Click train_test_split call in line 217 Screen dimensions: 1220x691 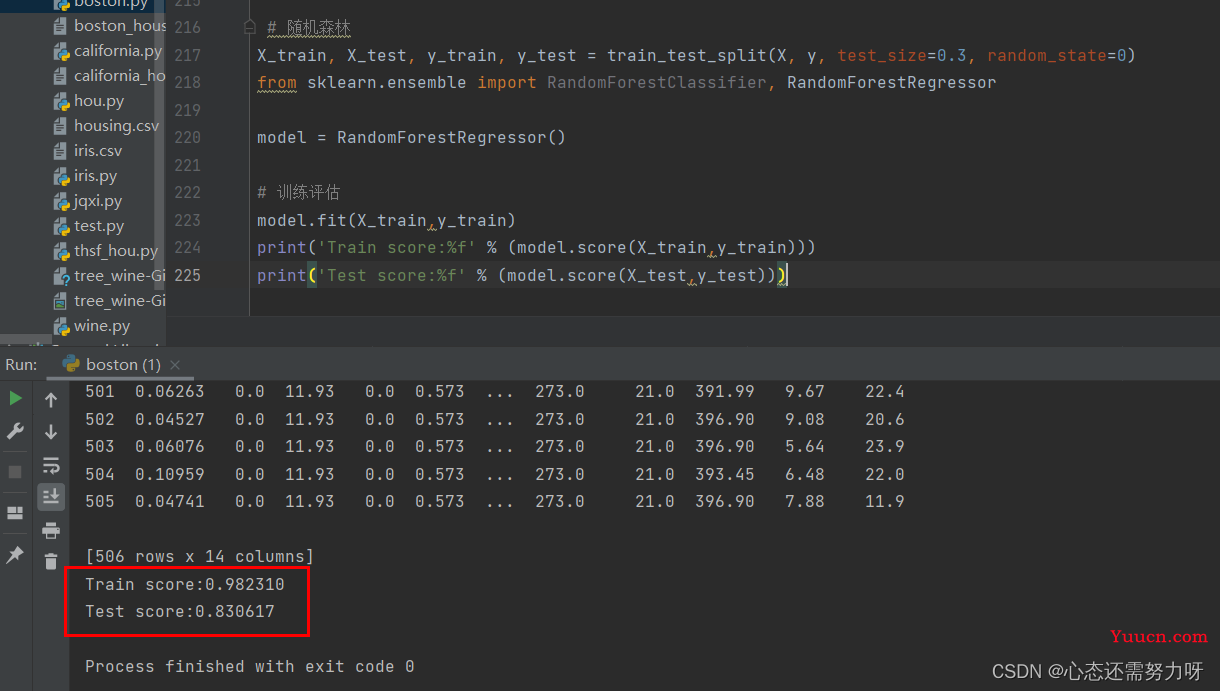(x=681, y=55)
